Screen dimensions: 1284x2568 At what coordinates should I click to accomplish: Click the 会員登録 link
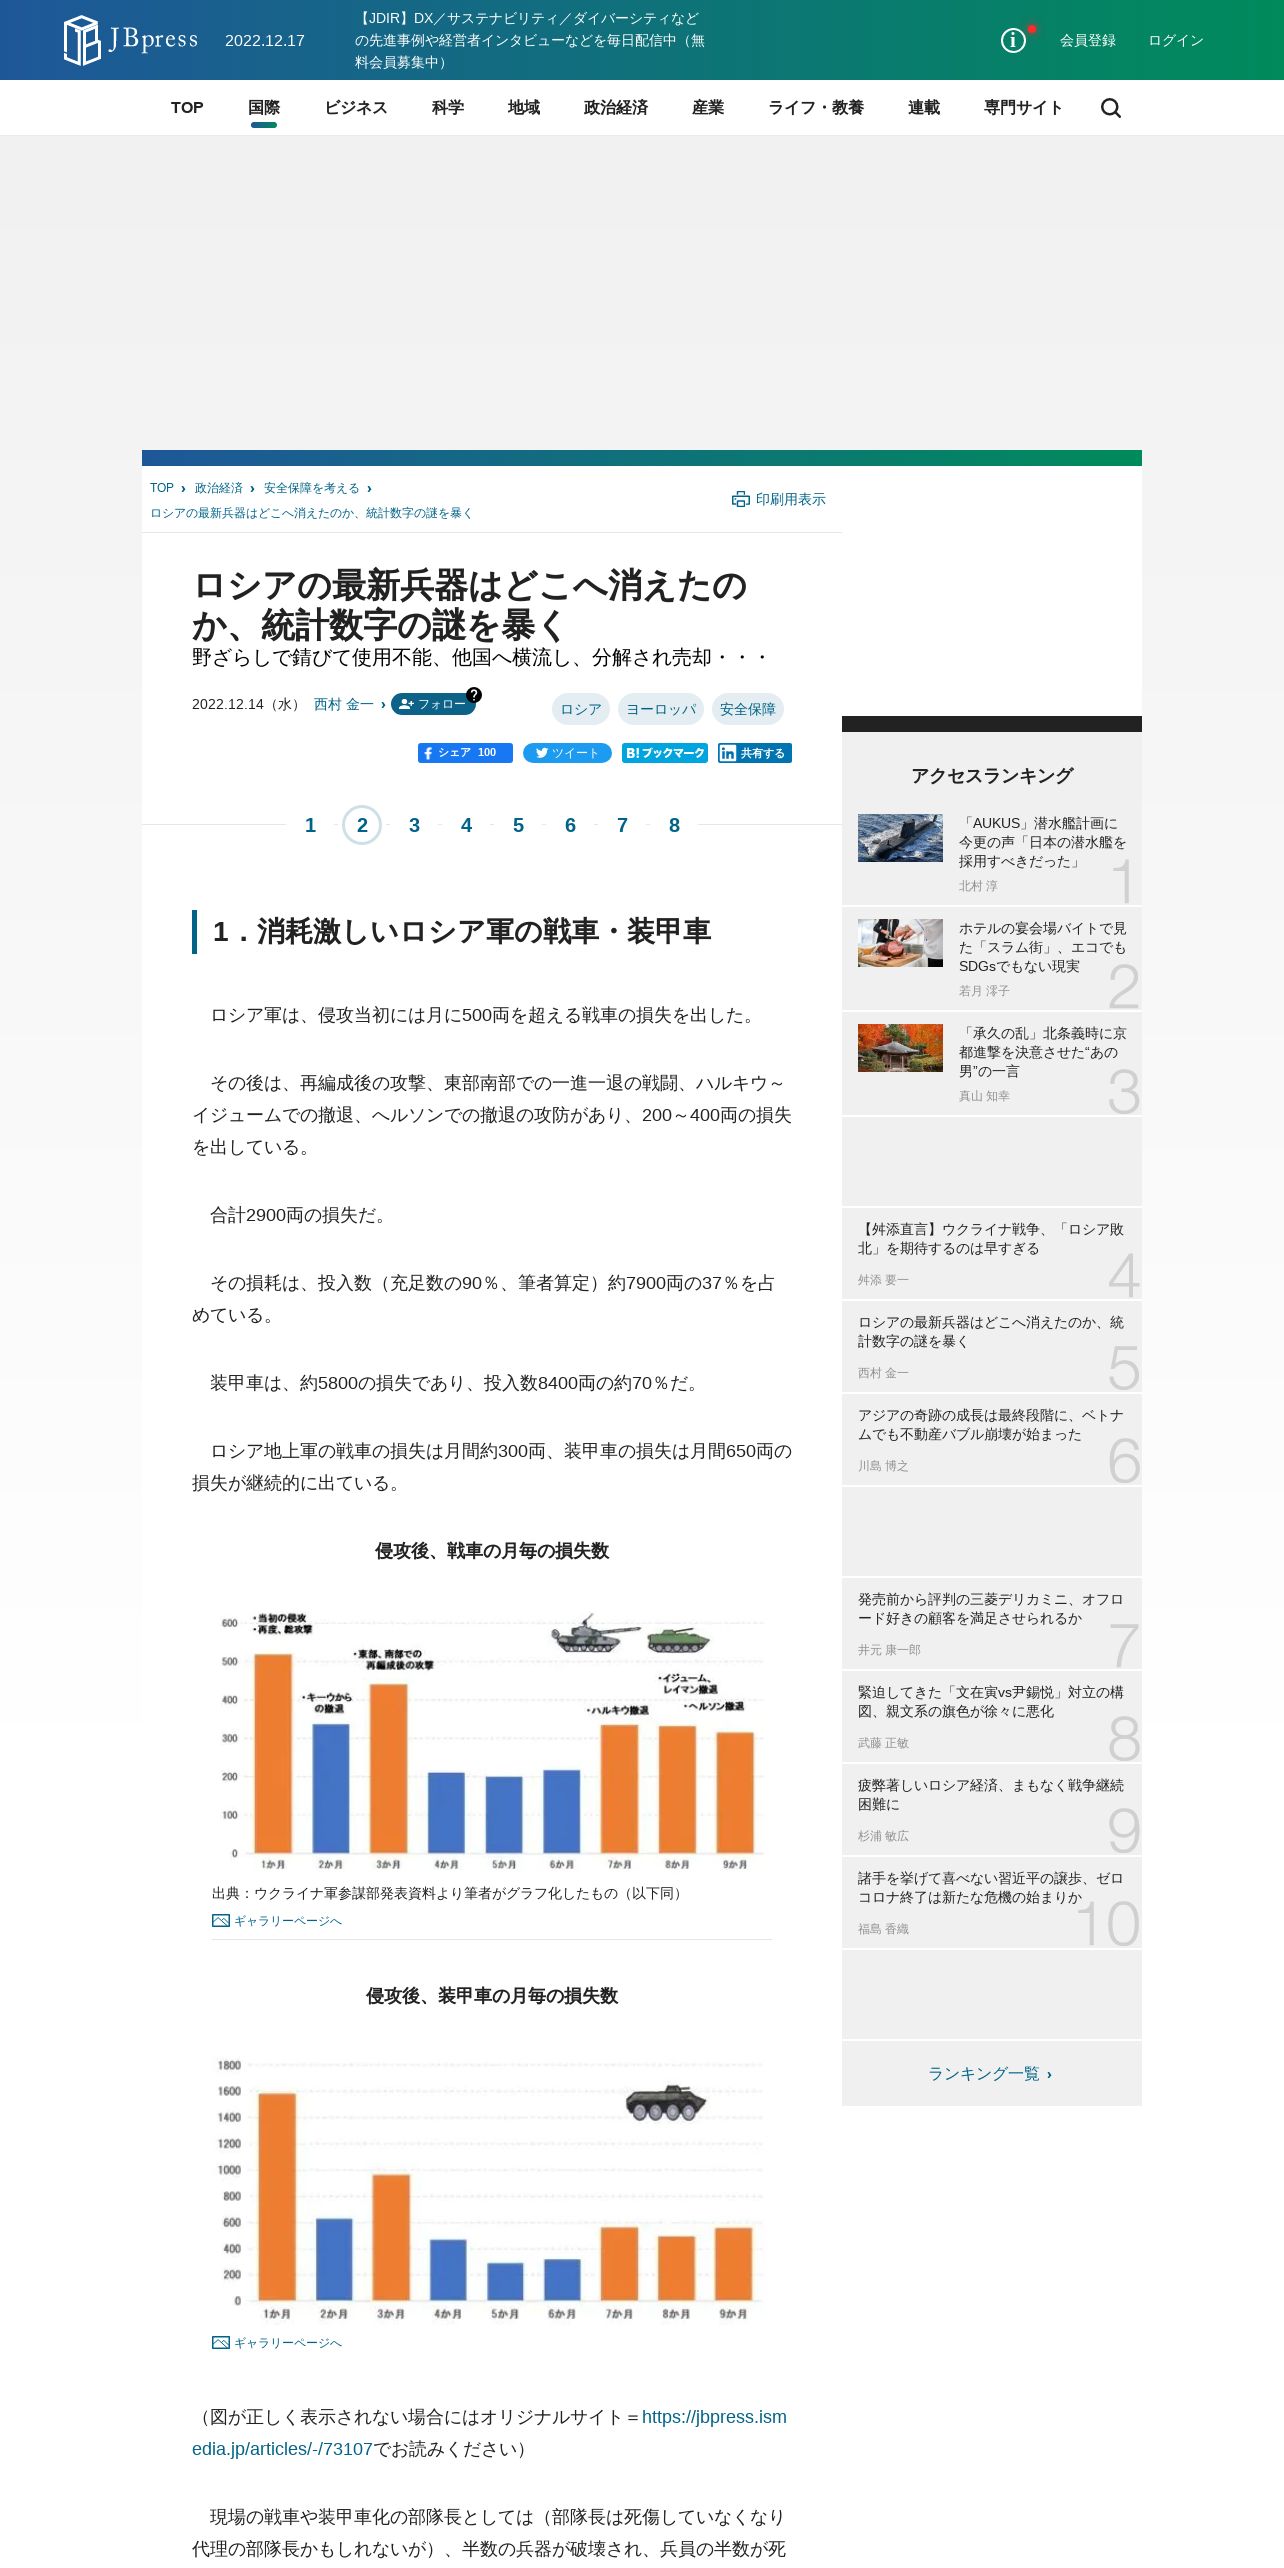click(1088, 40)
